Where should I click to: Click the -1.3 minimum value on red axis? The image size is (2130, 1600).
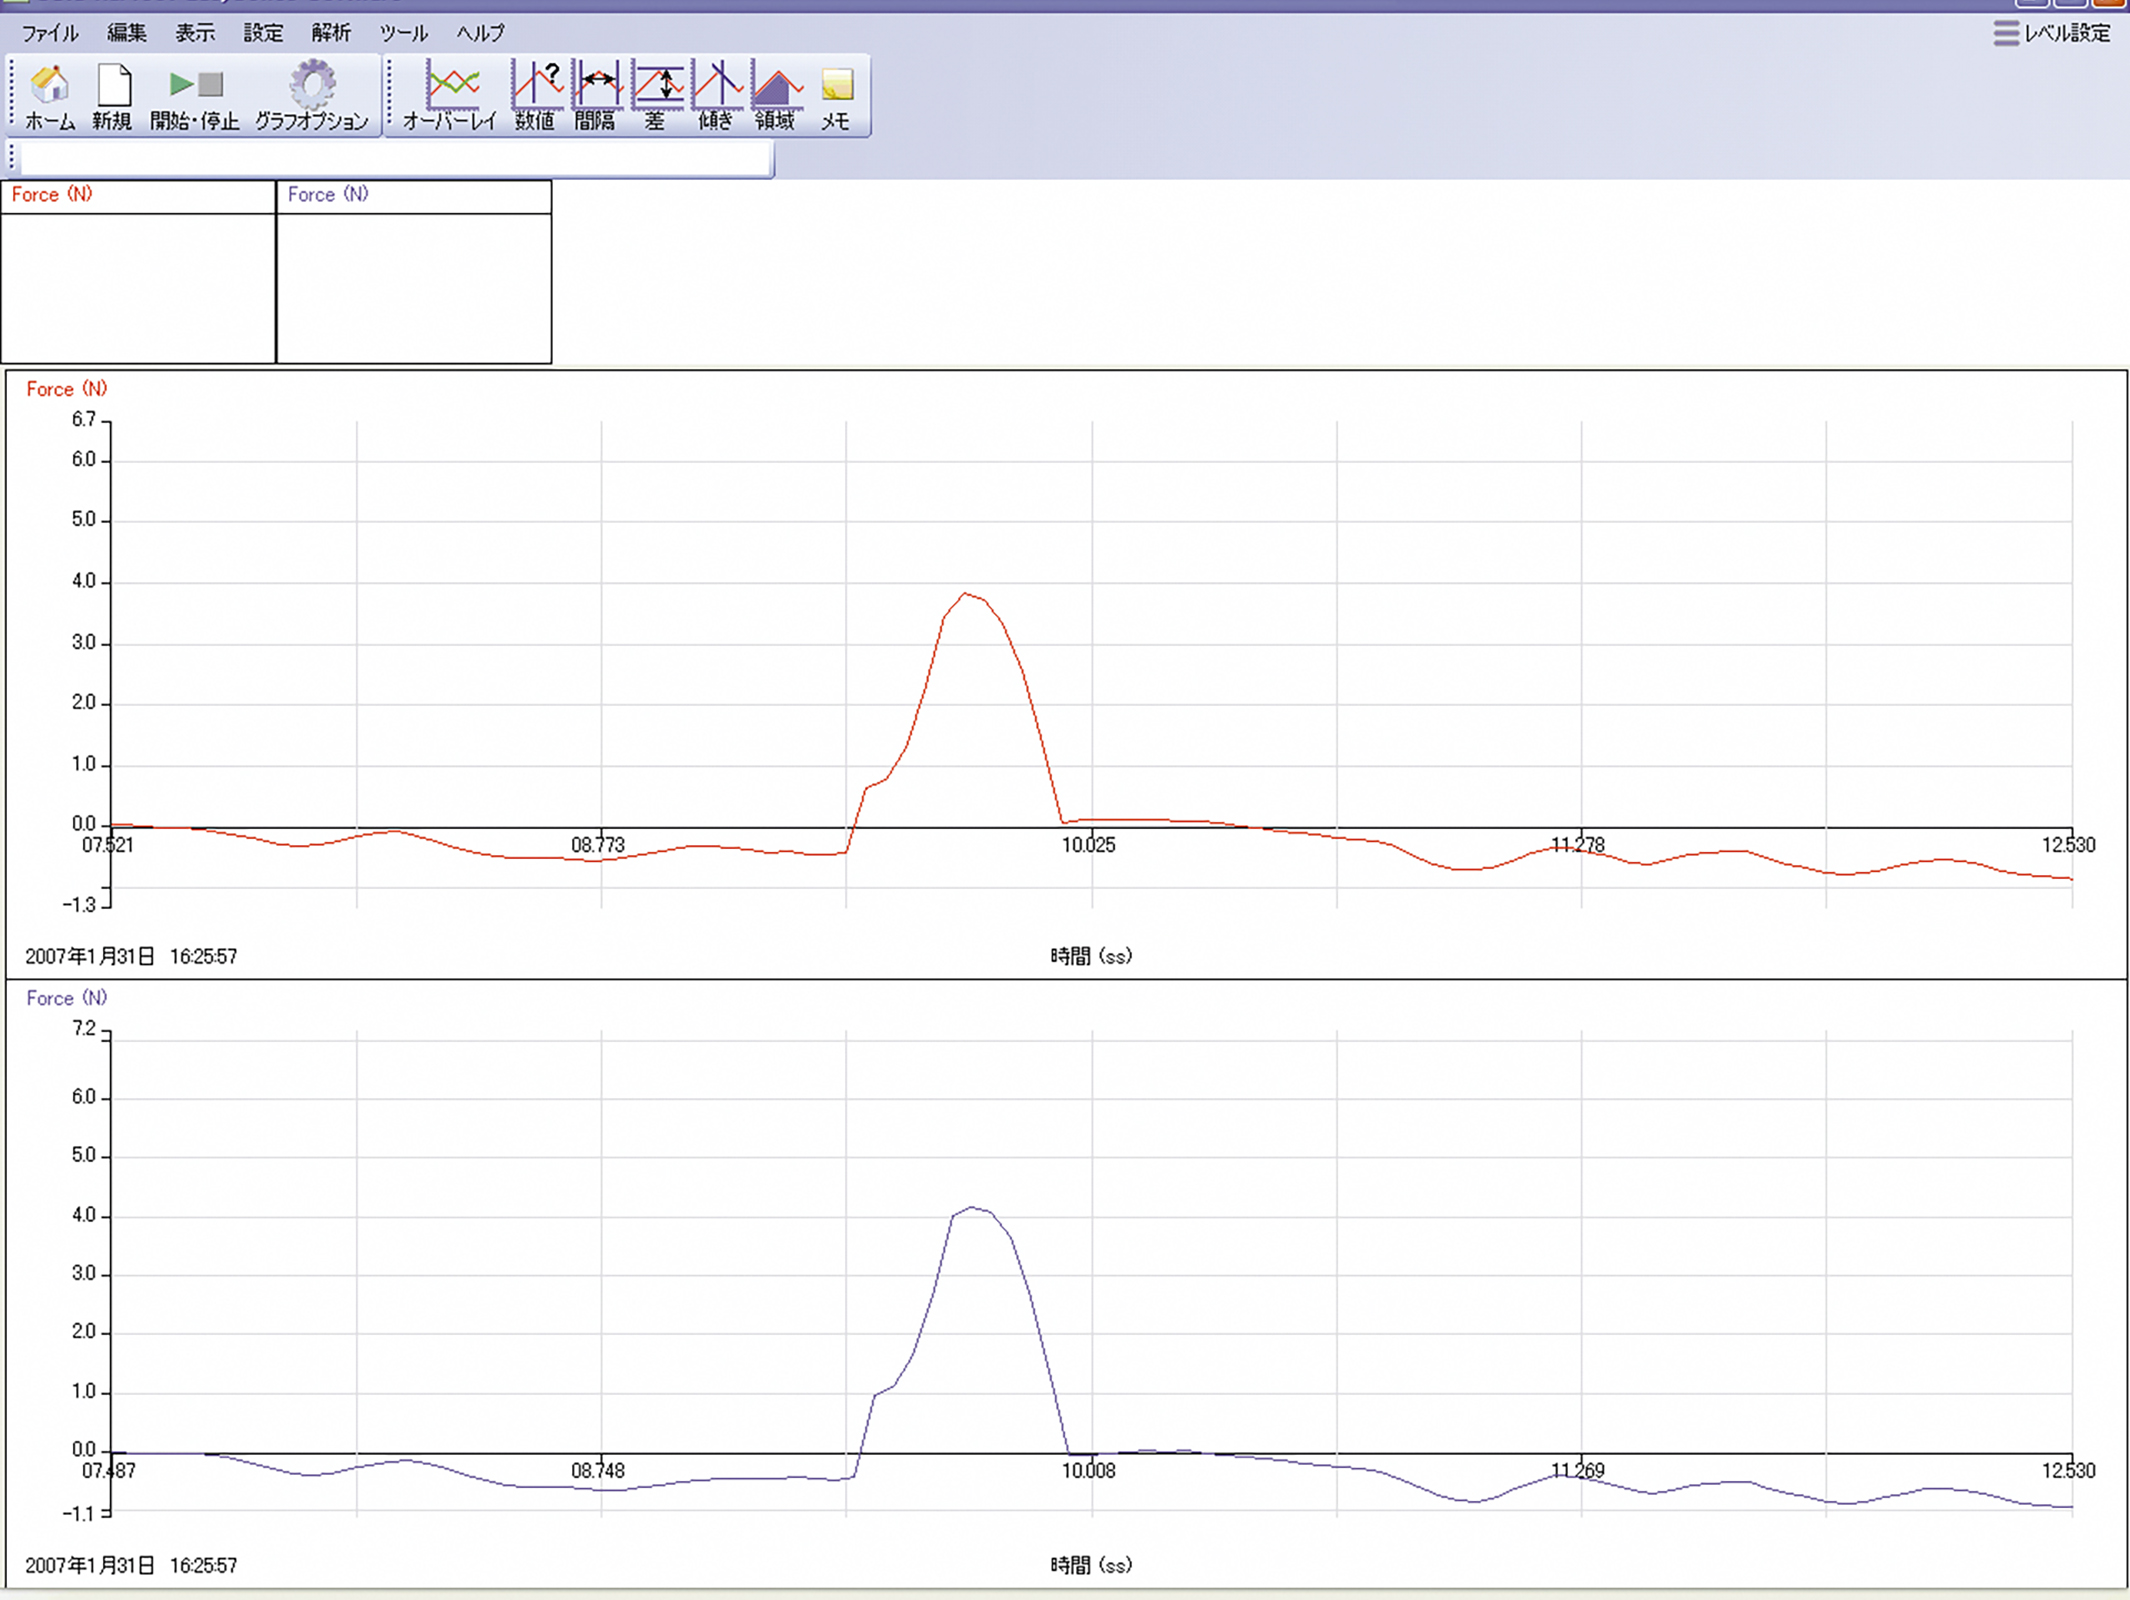coord(79,905)
